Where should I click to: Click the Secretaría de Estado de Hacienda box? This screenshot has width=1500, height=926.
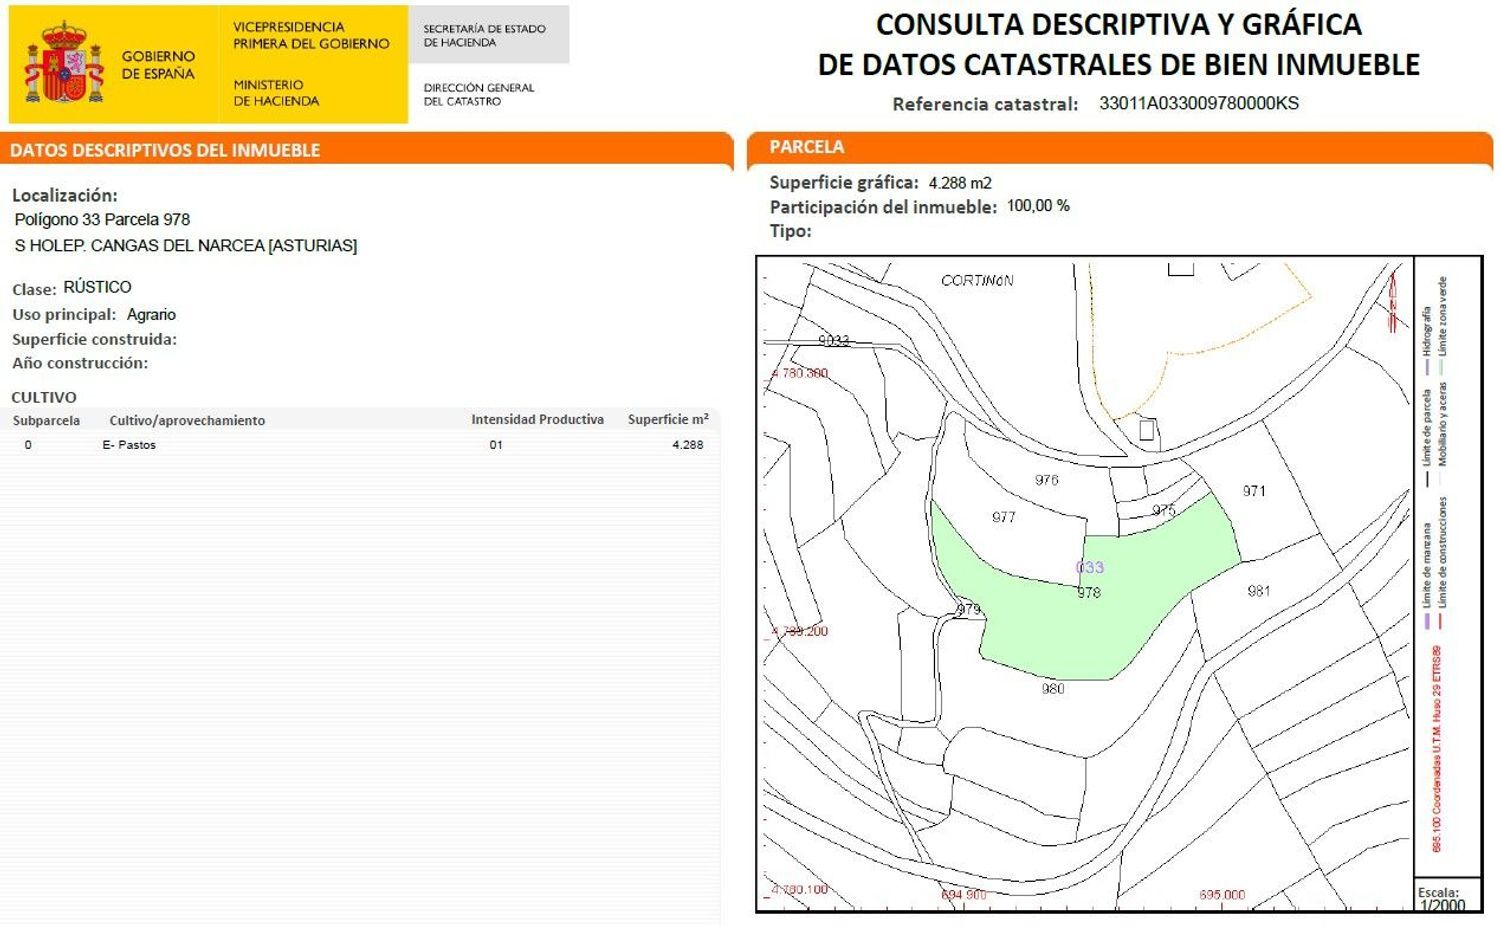pyautogui.click(x=487, y=35)
